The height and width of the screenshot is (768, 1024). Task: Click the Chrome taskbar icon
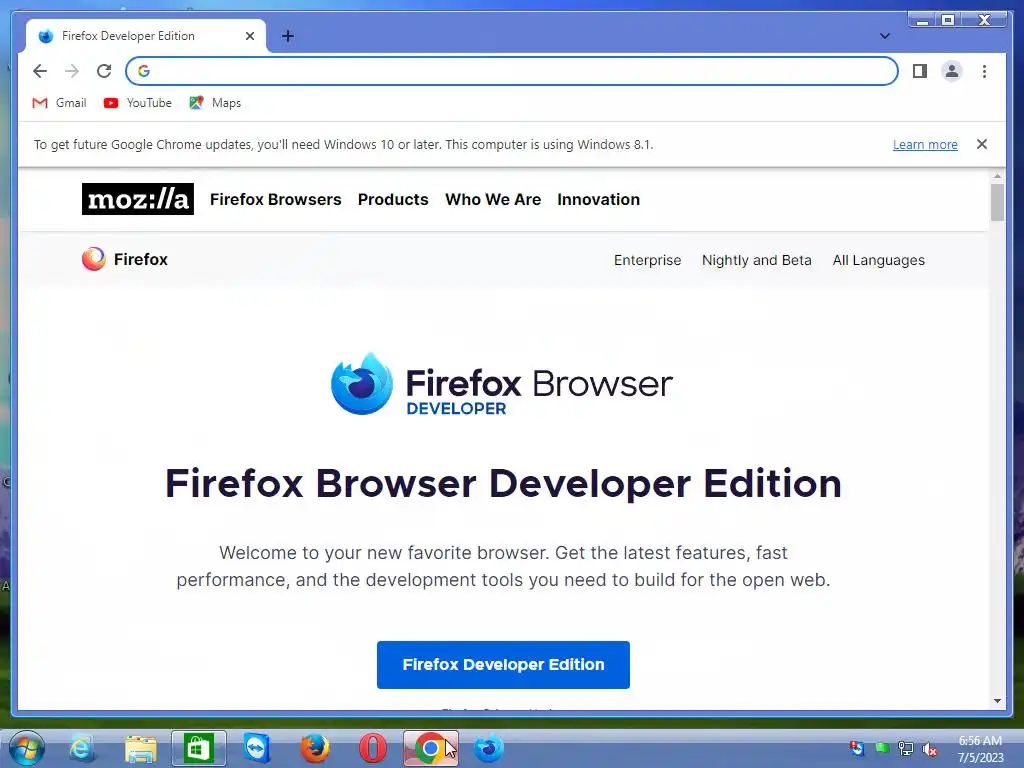[x=431, y=748]
